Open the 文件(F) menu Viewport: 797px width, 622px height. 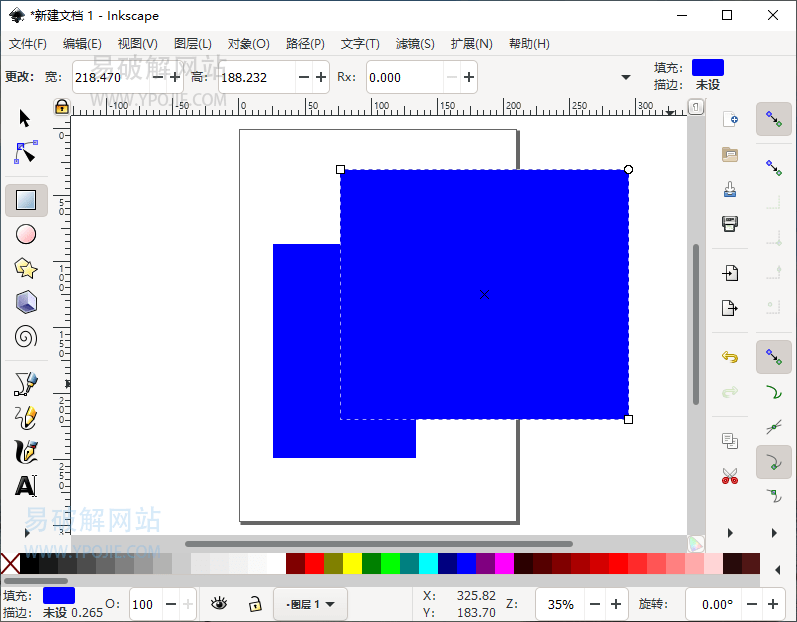coord(27,44)
